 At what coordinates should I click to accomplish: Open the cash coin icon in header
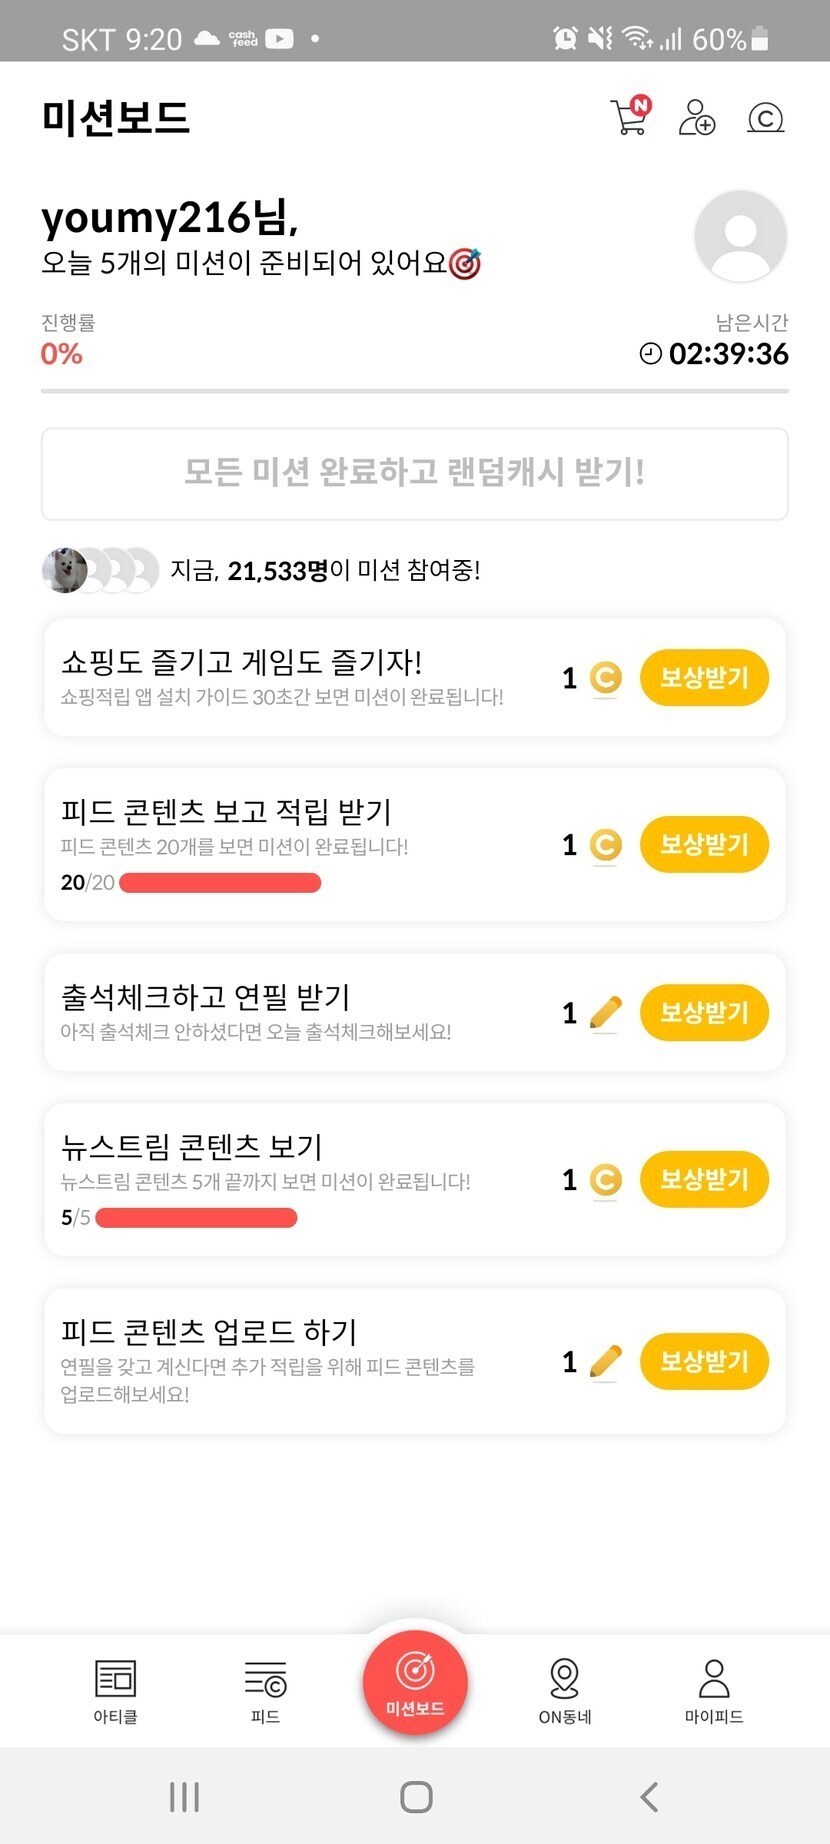(765, 119)
